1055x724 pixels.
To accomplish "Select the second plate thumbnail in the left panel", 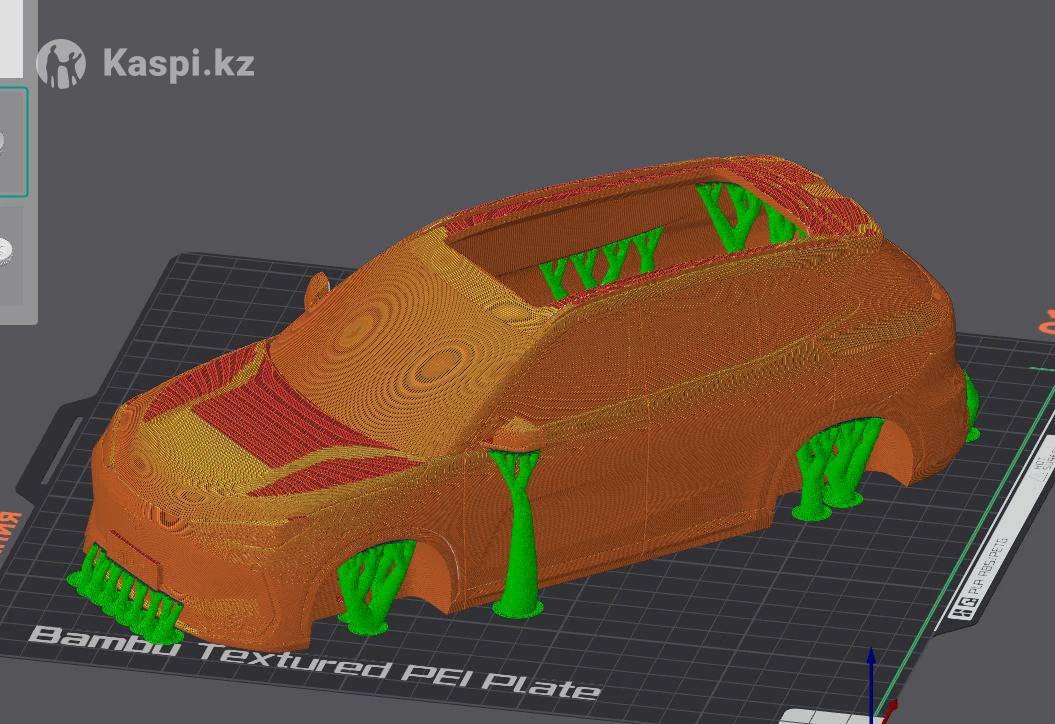I will [x=10, y=251].
